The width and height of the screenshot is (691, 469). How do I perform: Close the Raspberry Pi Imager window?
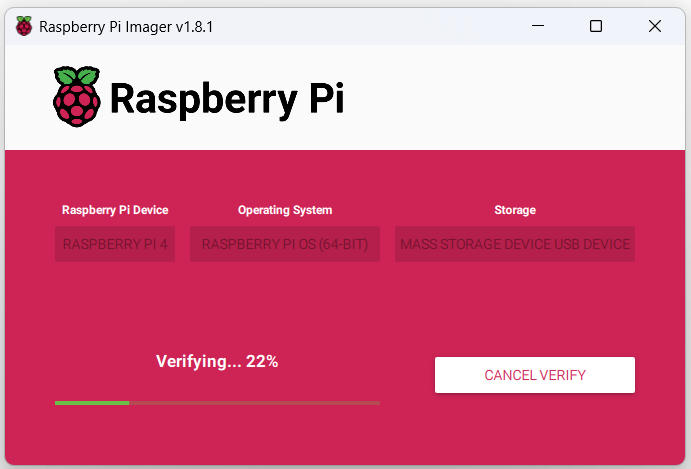[x=655, y=26]
